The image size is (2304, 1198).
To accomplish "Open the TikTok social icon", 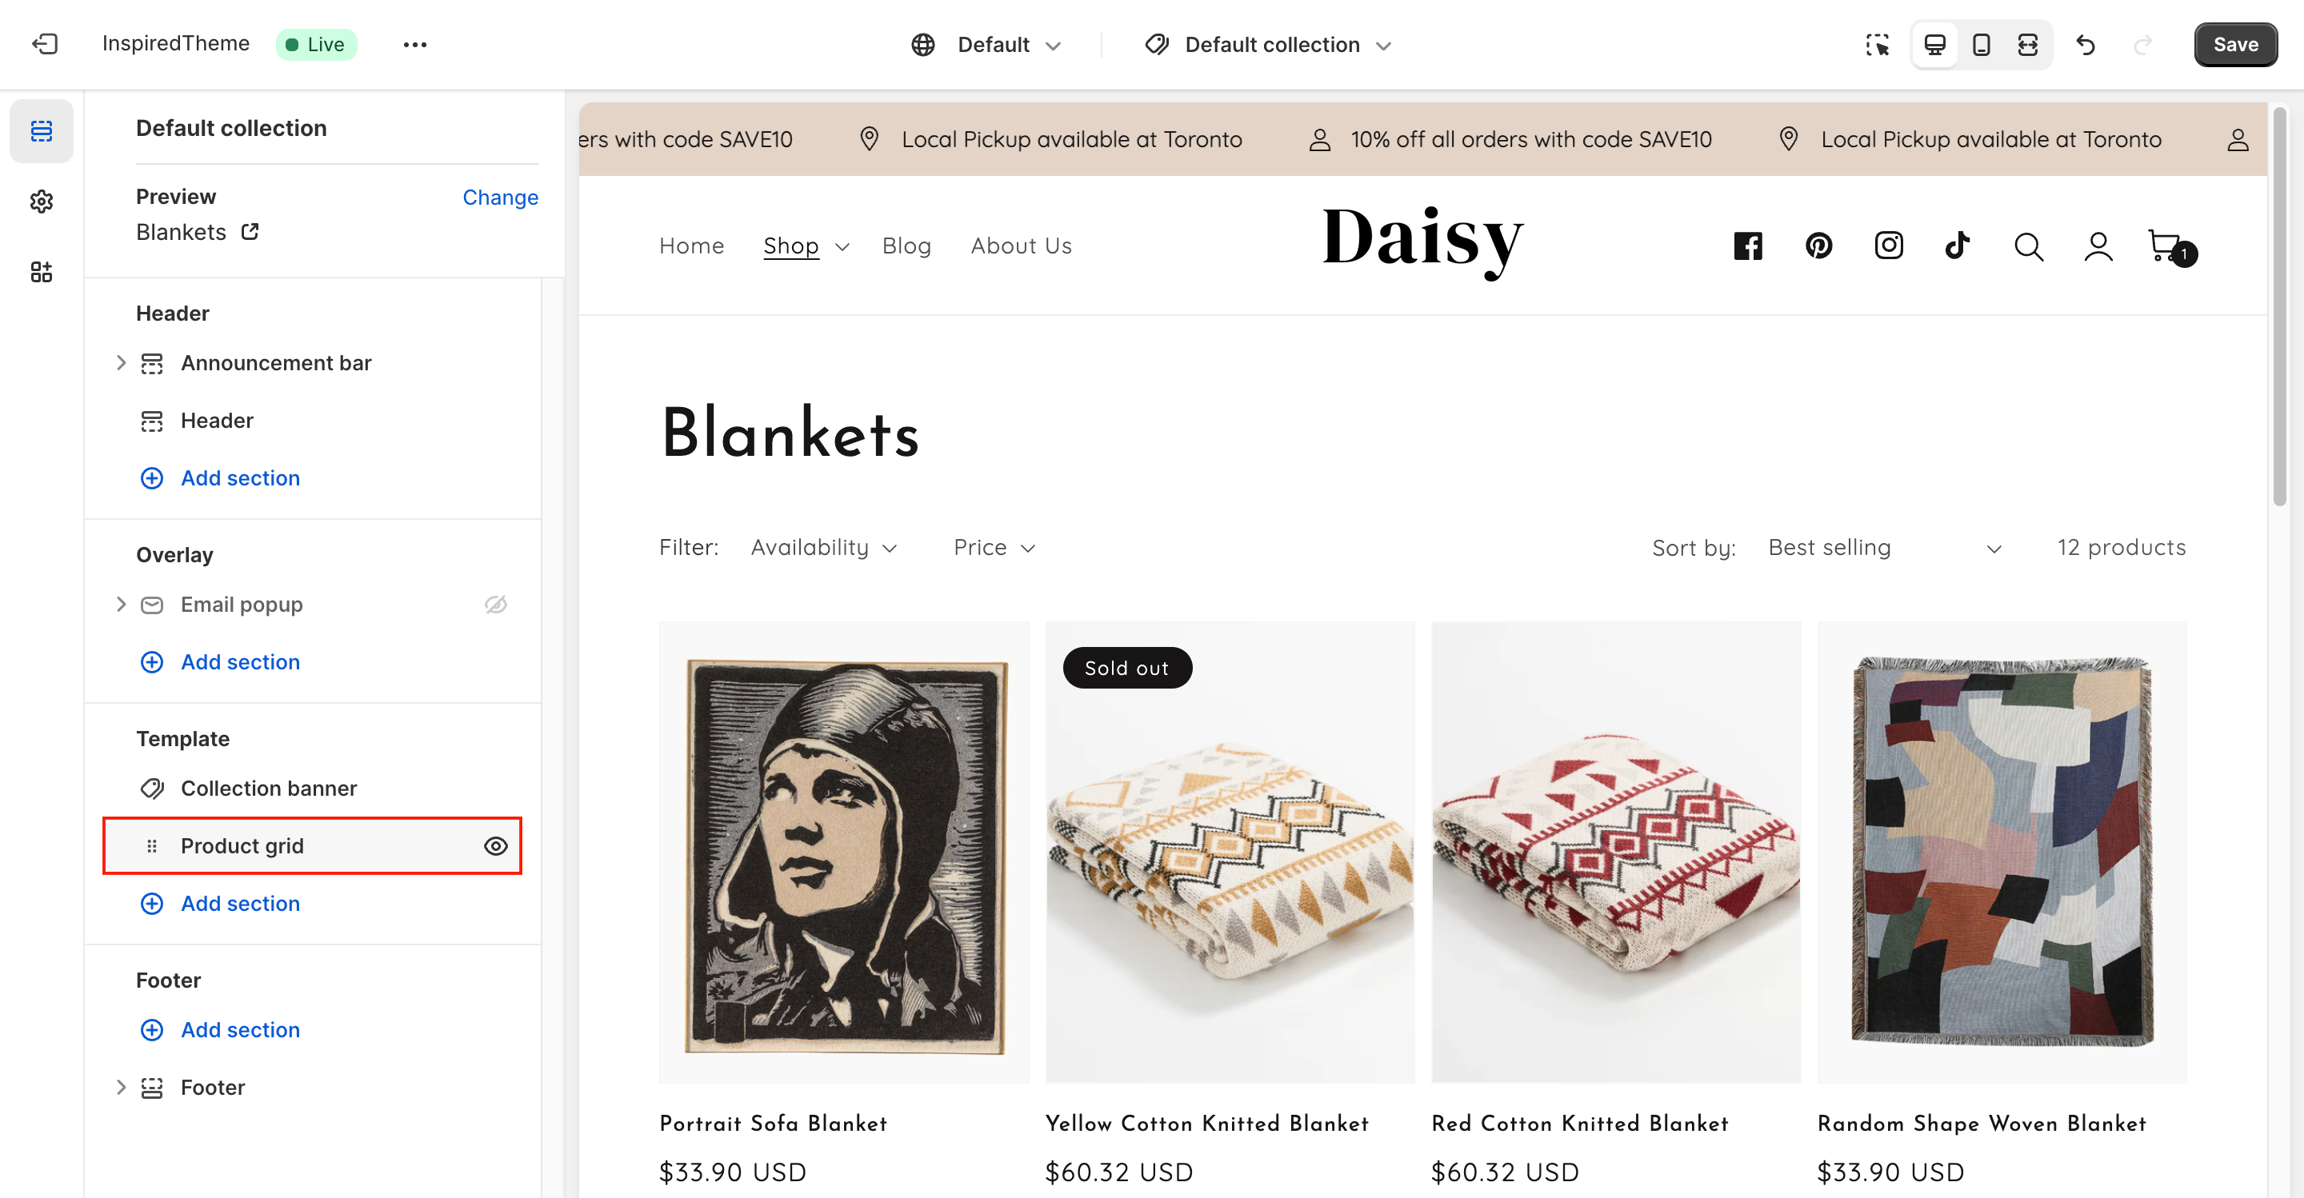I will point(1957,246).
